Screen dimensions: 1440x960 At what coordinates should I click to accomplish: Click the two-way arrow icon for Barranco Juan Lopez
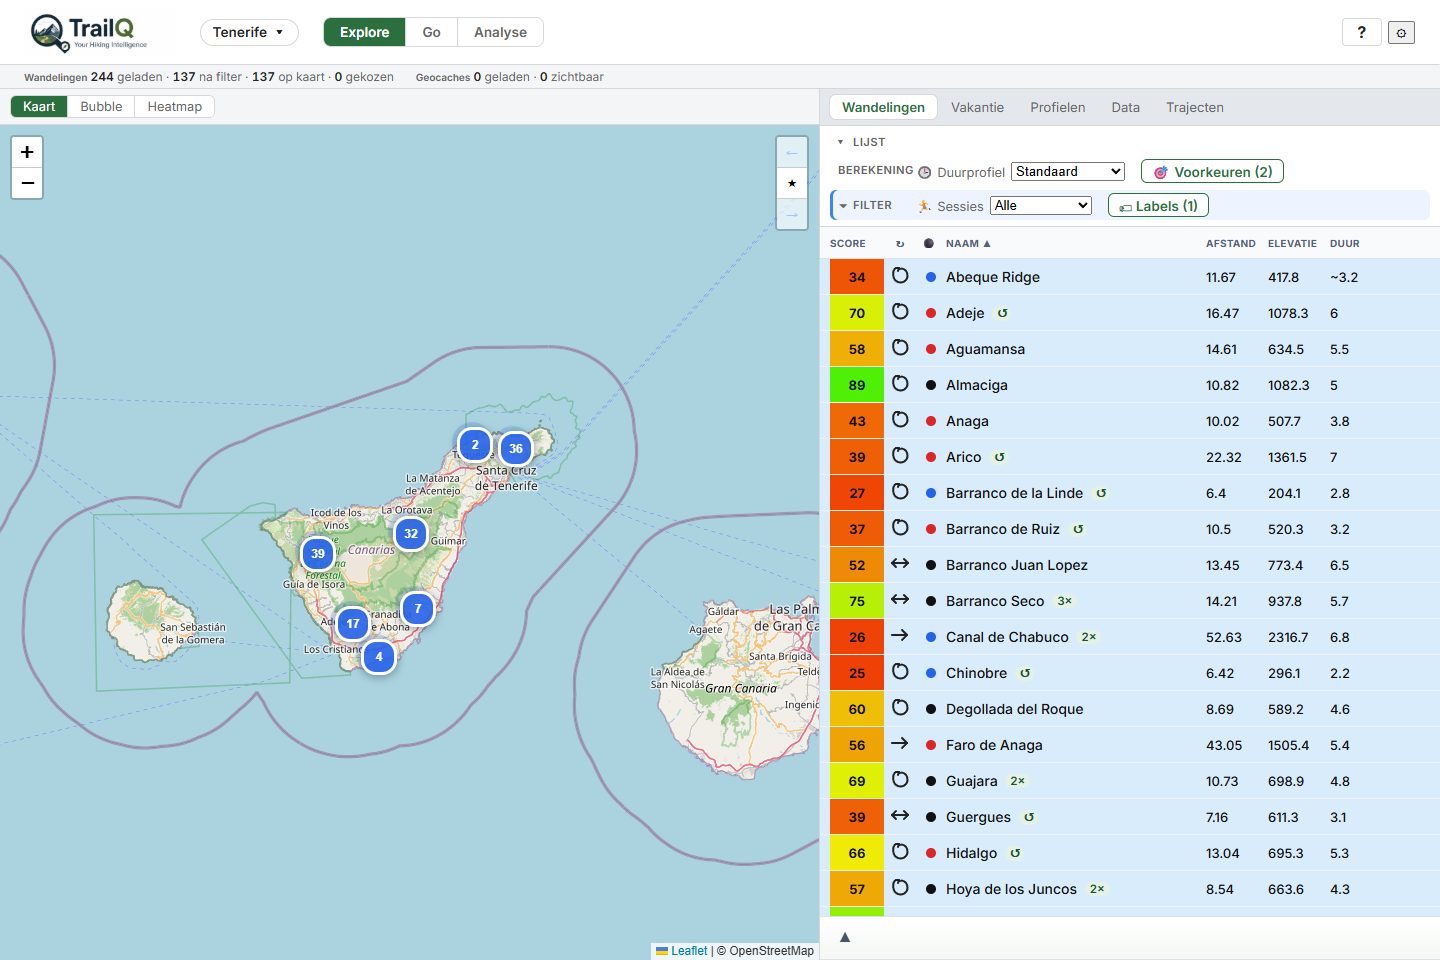(900, 564)
